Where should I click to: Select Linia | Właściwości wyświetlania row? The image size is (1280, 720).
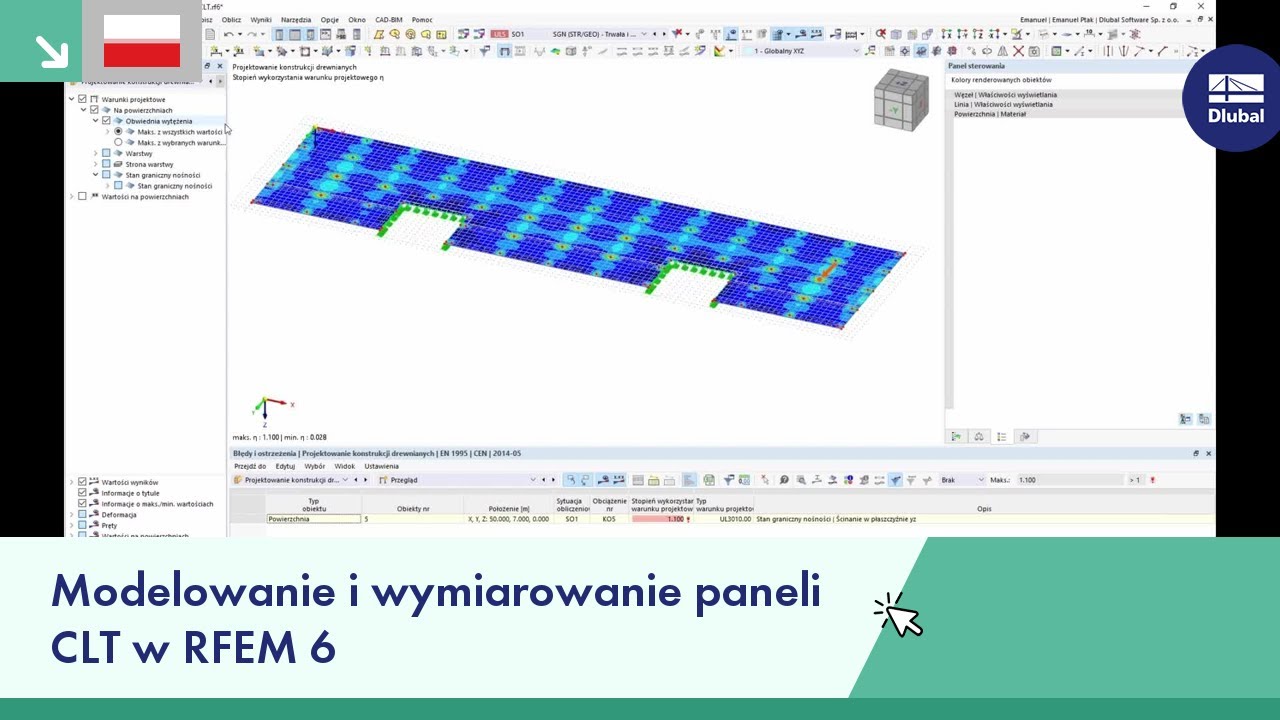pyautogui.click(x=1082, y=104)
